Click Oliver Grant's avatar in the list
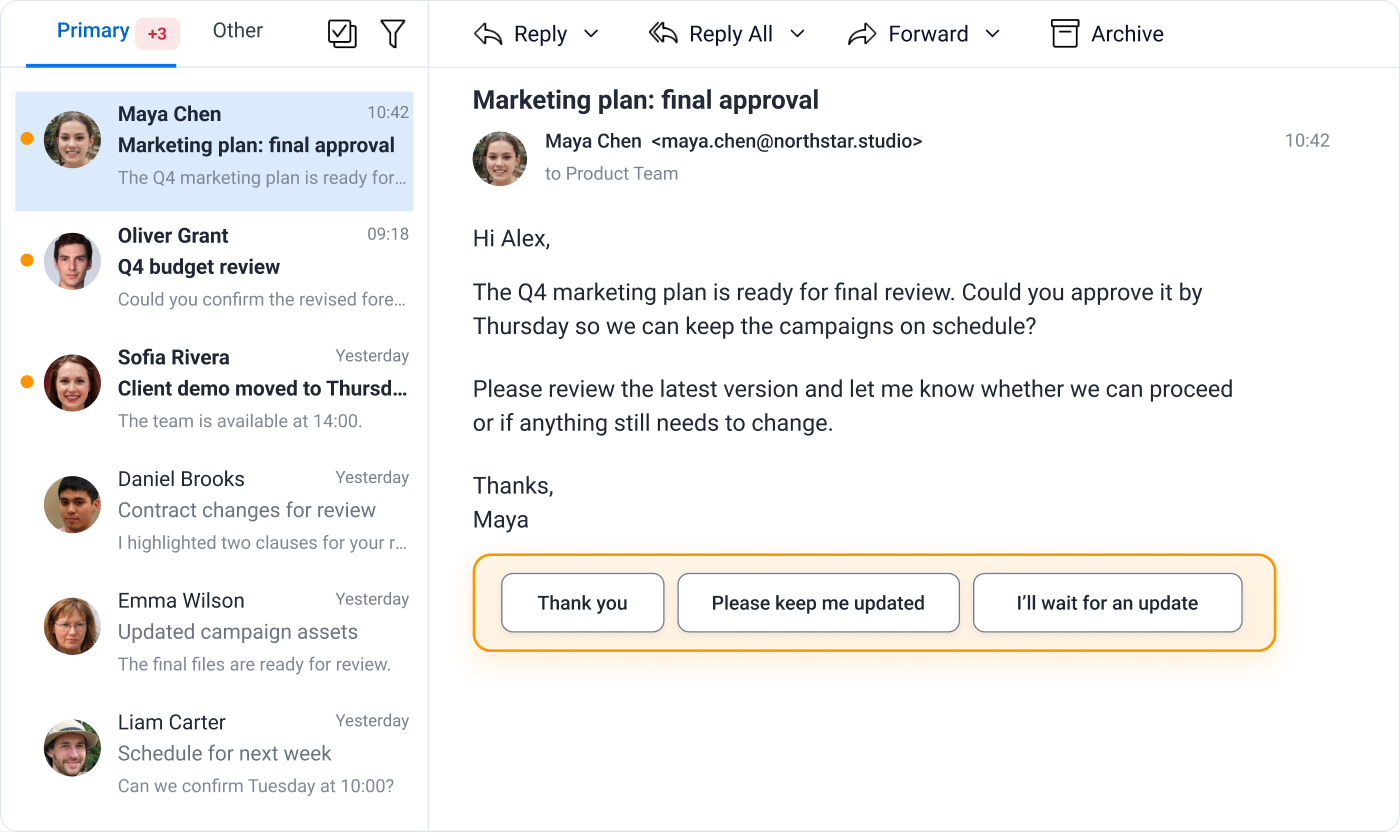Image resolution: width=1400 pixels, height=832 pixels. (x=72, y=261)
